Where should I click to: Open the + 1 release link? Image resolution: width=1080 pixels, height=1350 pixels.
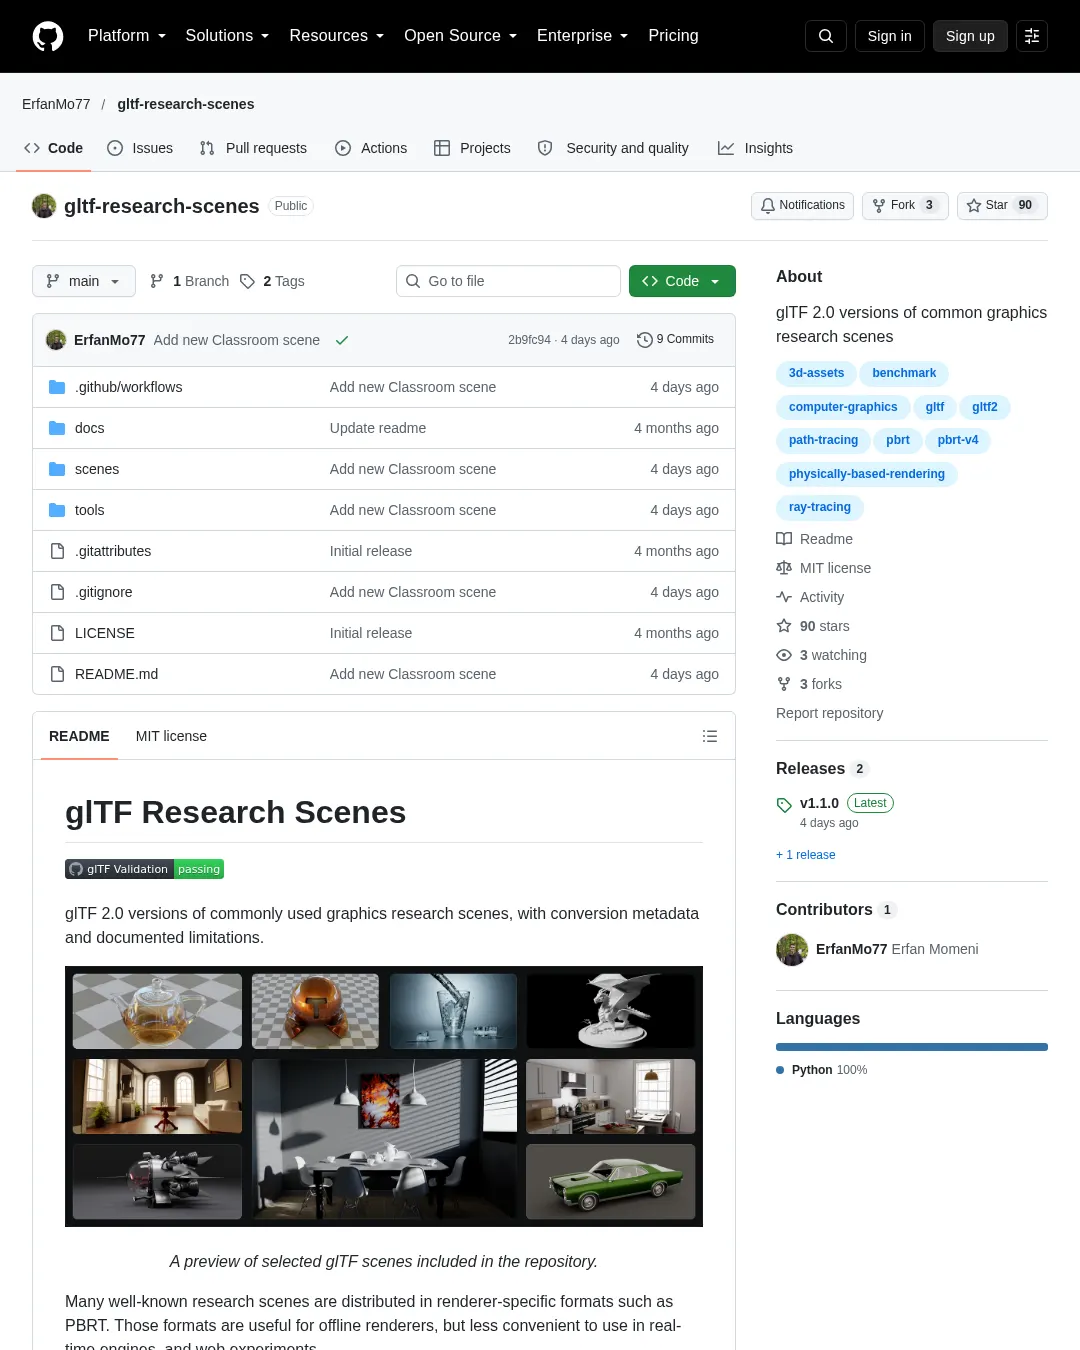pyautogui.click(x=806, y=855)
